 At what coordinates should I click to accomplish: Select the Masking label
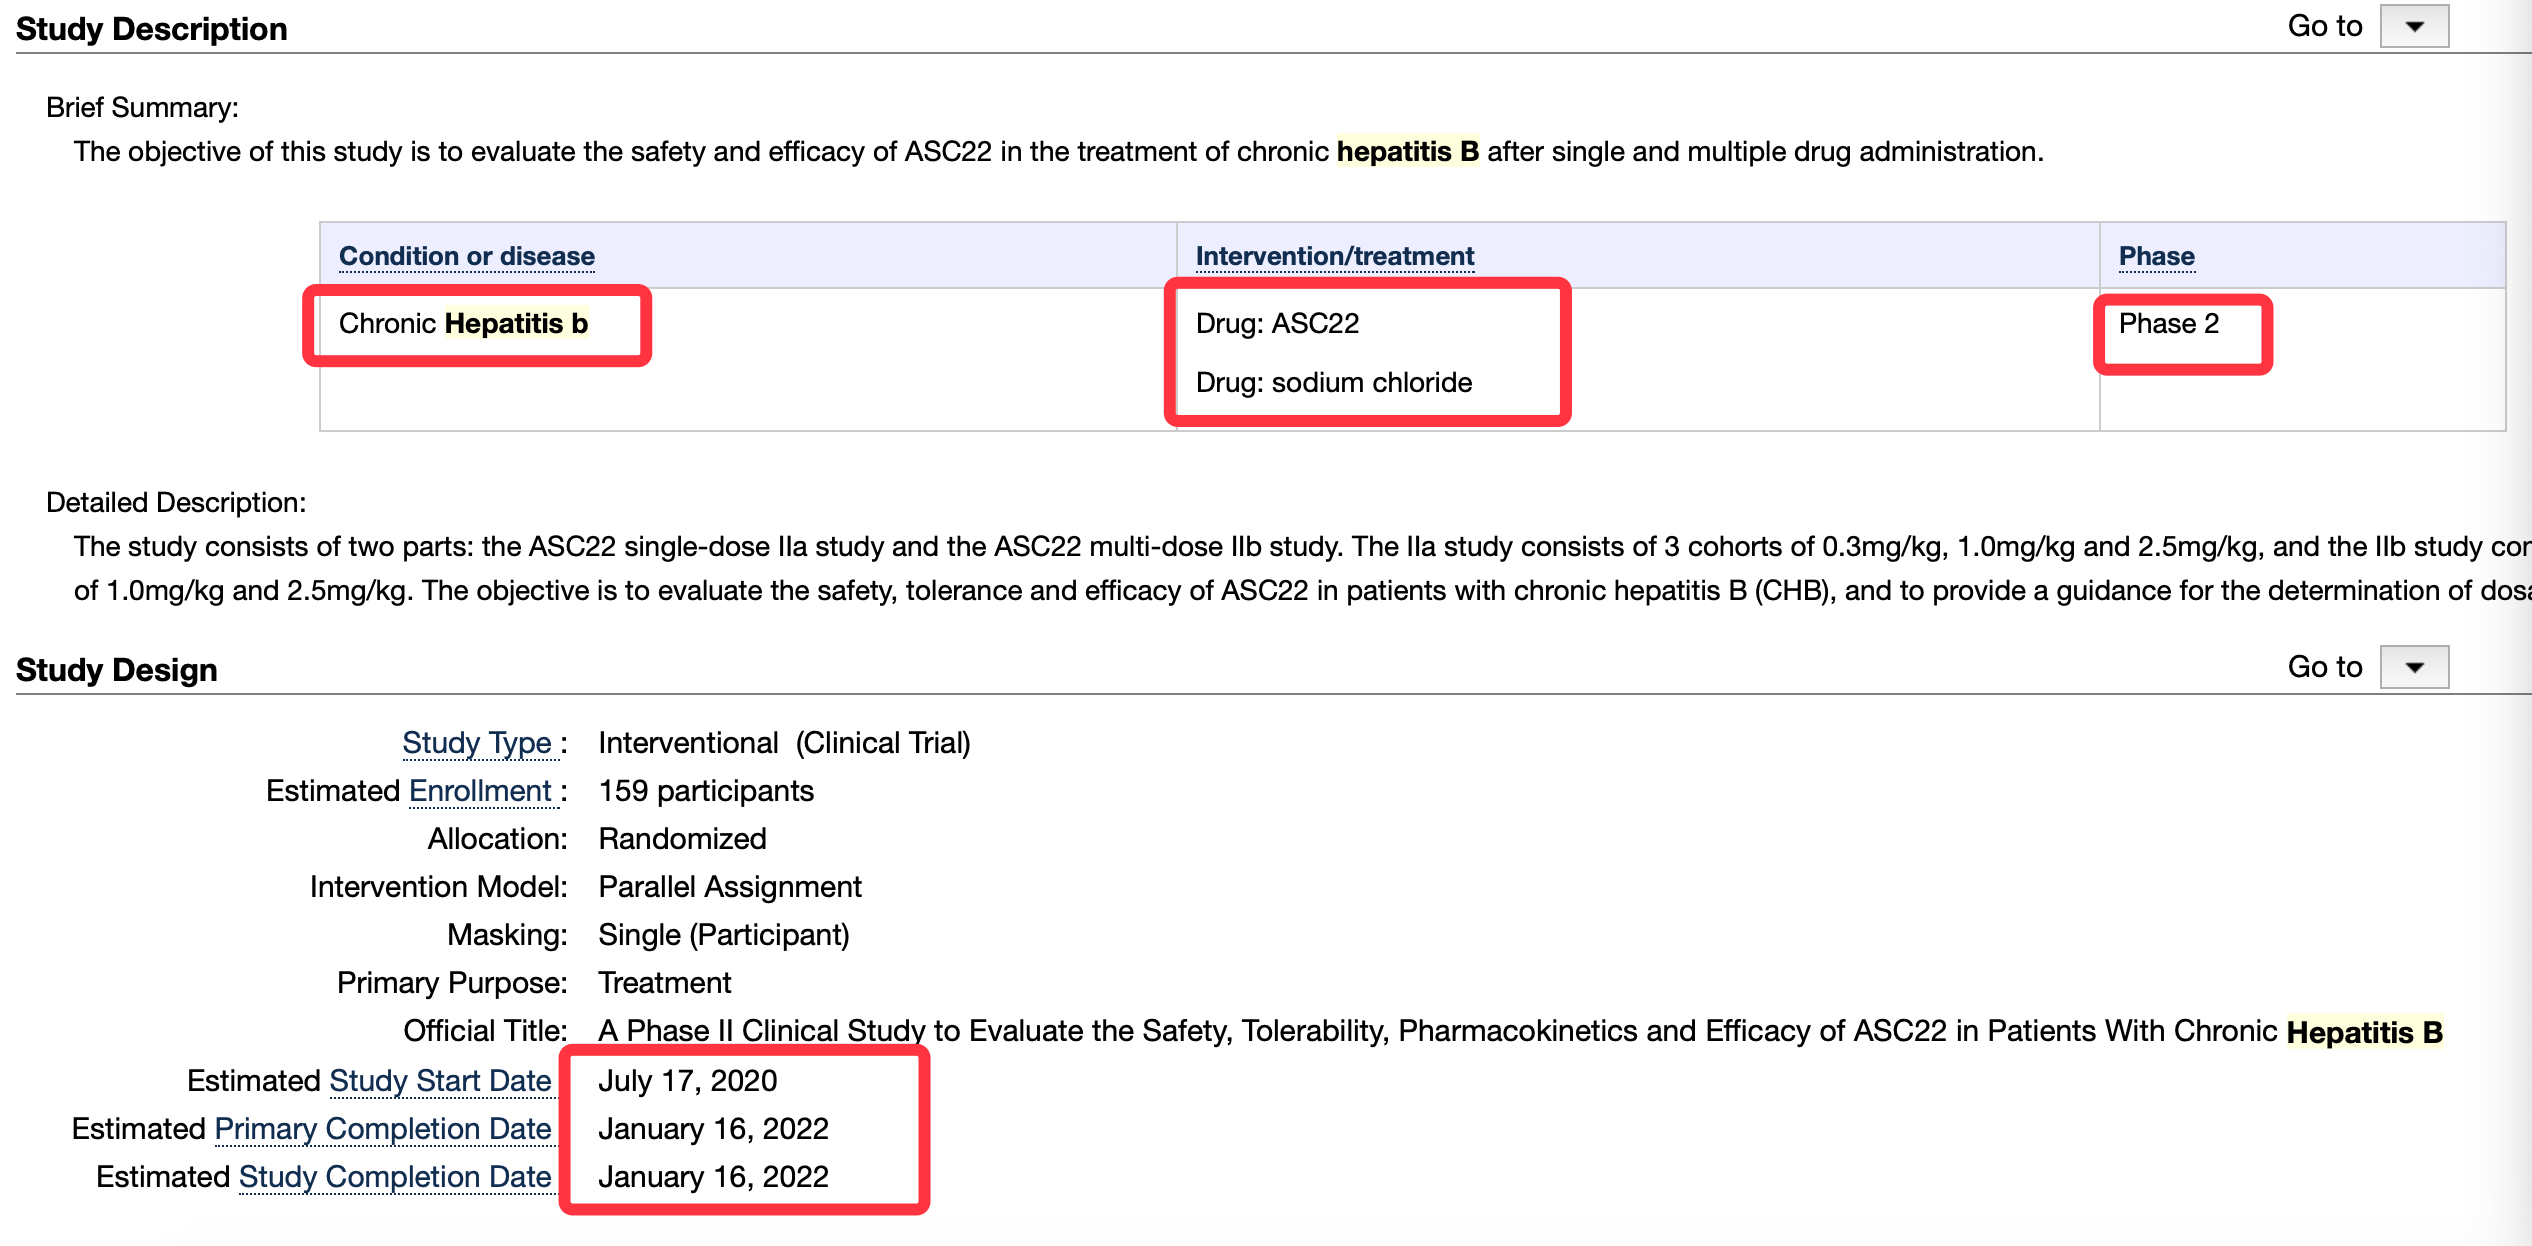[x=507, y=935]
